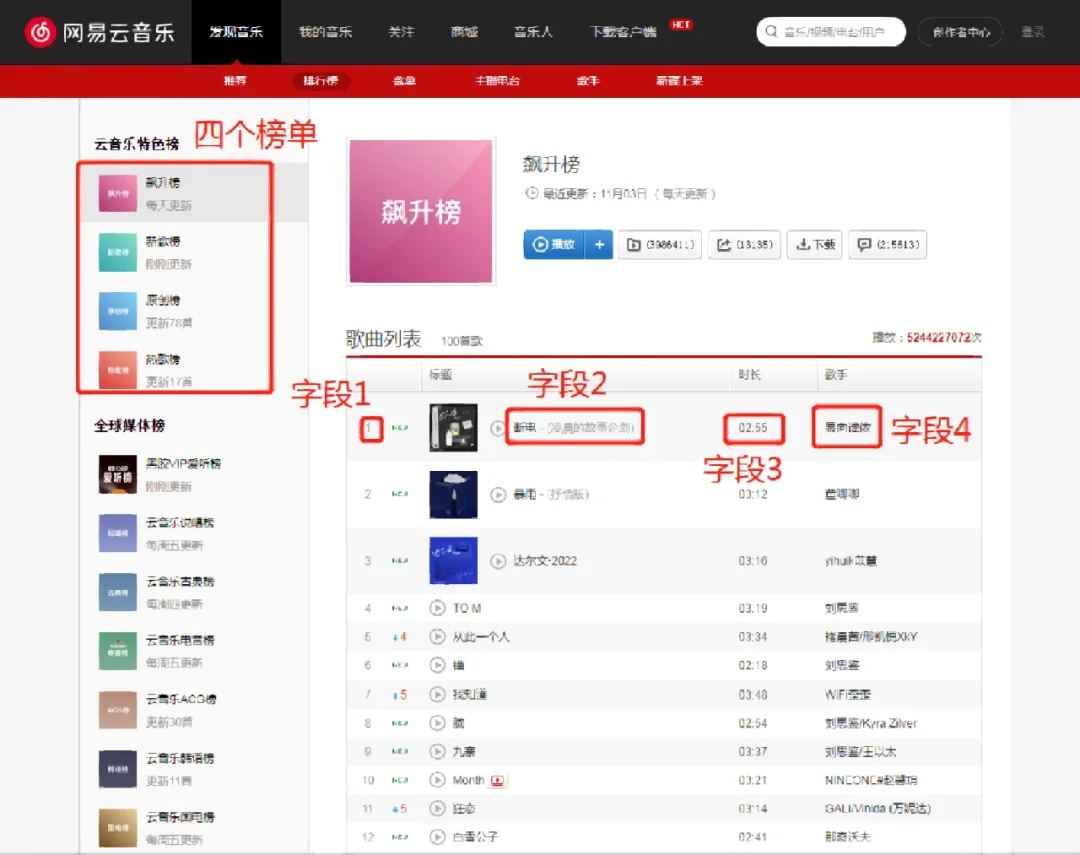The width and height of the screenshot is (1080, 855).
Task: Open the 热歌榜 chart in sidebar
Action: (194, 370)
